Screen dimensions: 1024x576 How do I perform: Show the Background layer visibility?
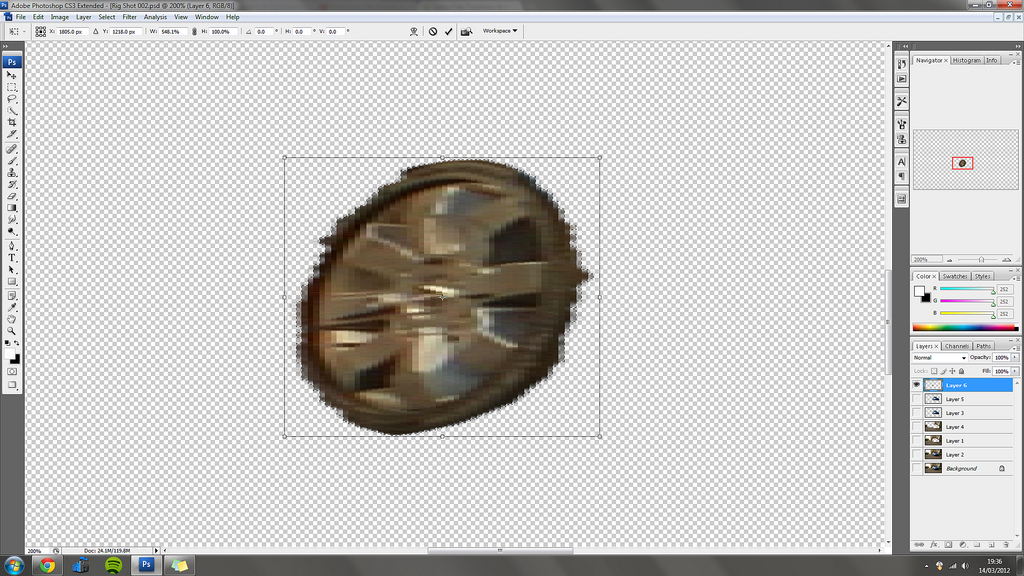tap(916, 468)
